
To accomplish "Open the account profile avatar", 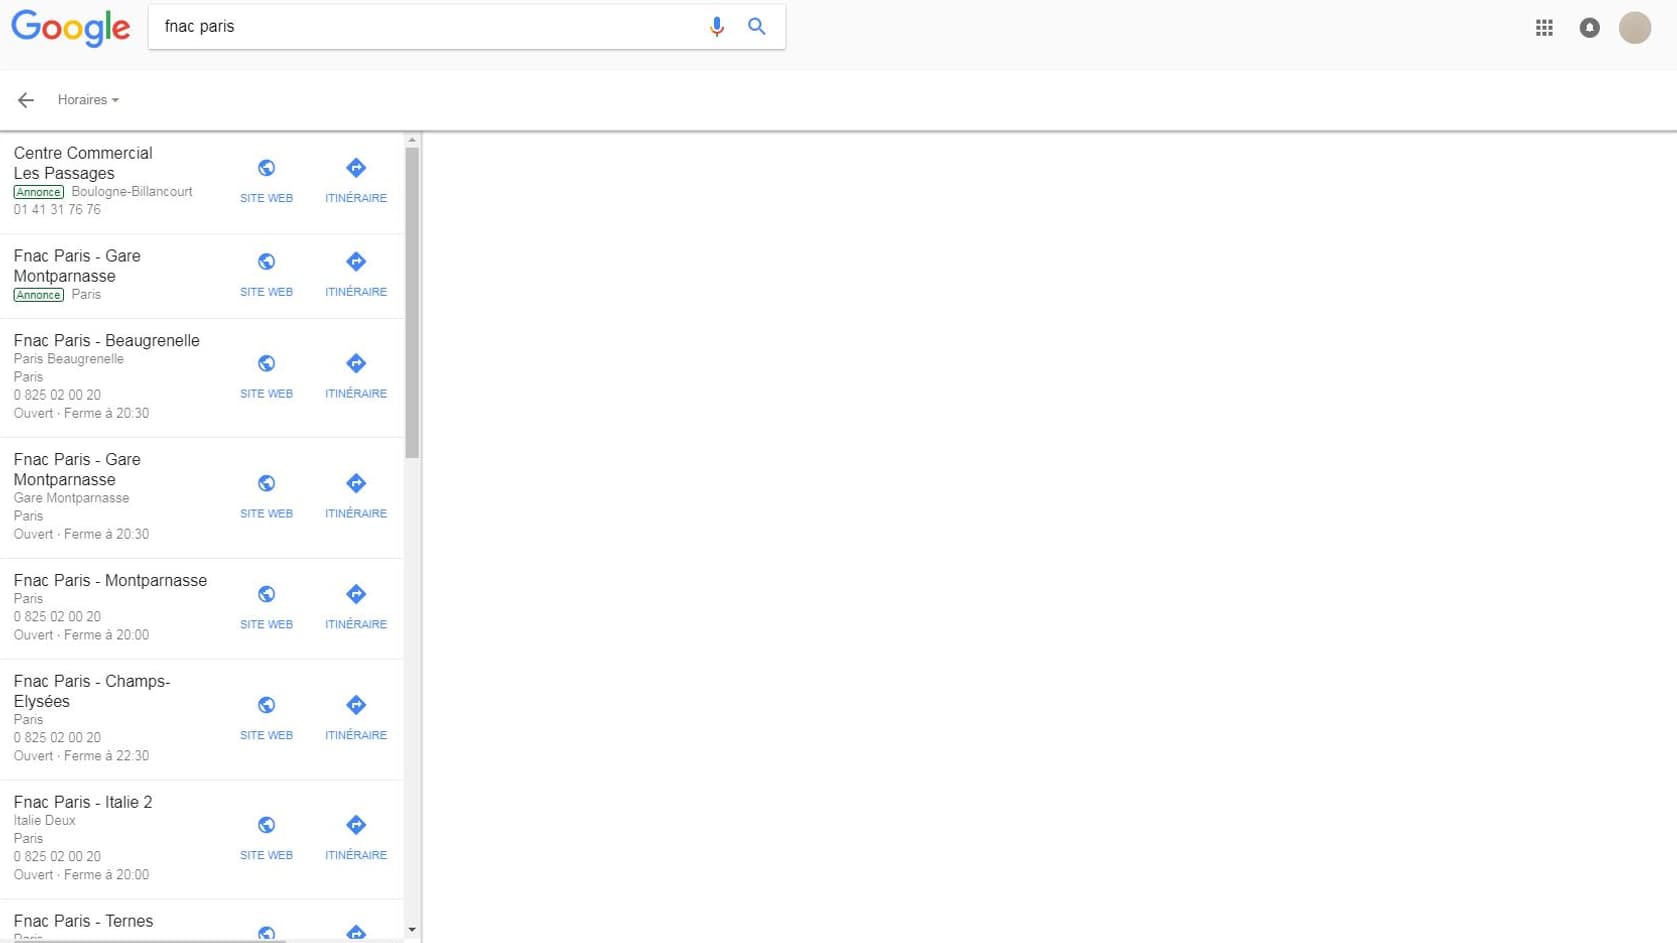I will click(x=1635, y=28).
